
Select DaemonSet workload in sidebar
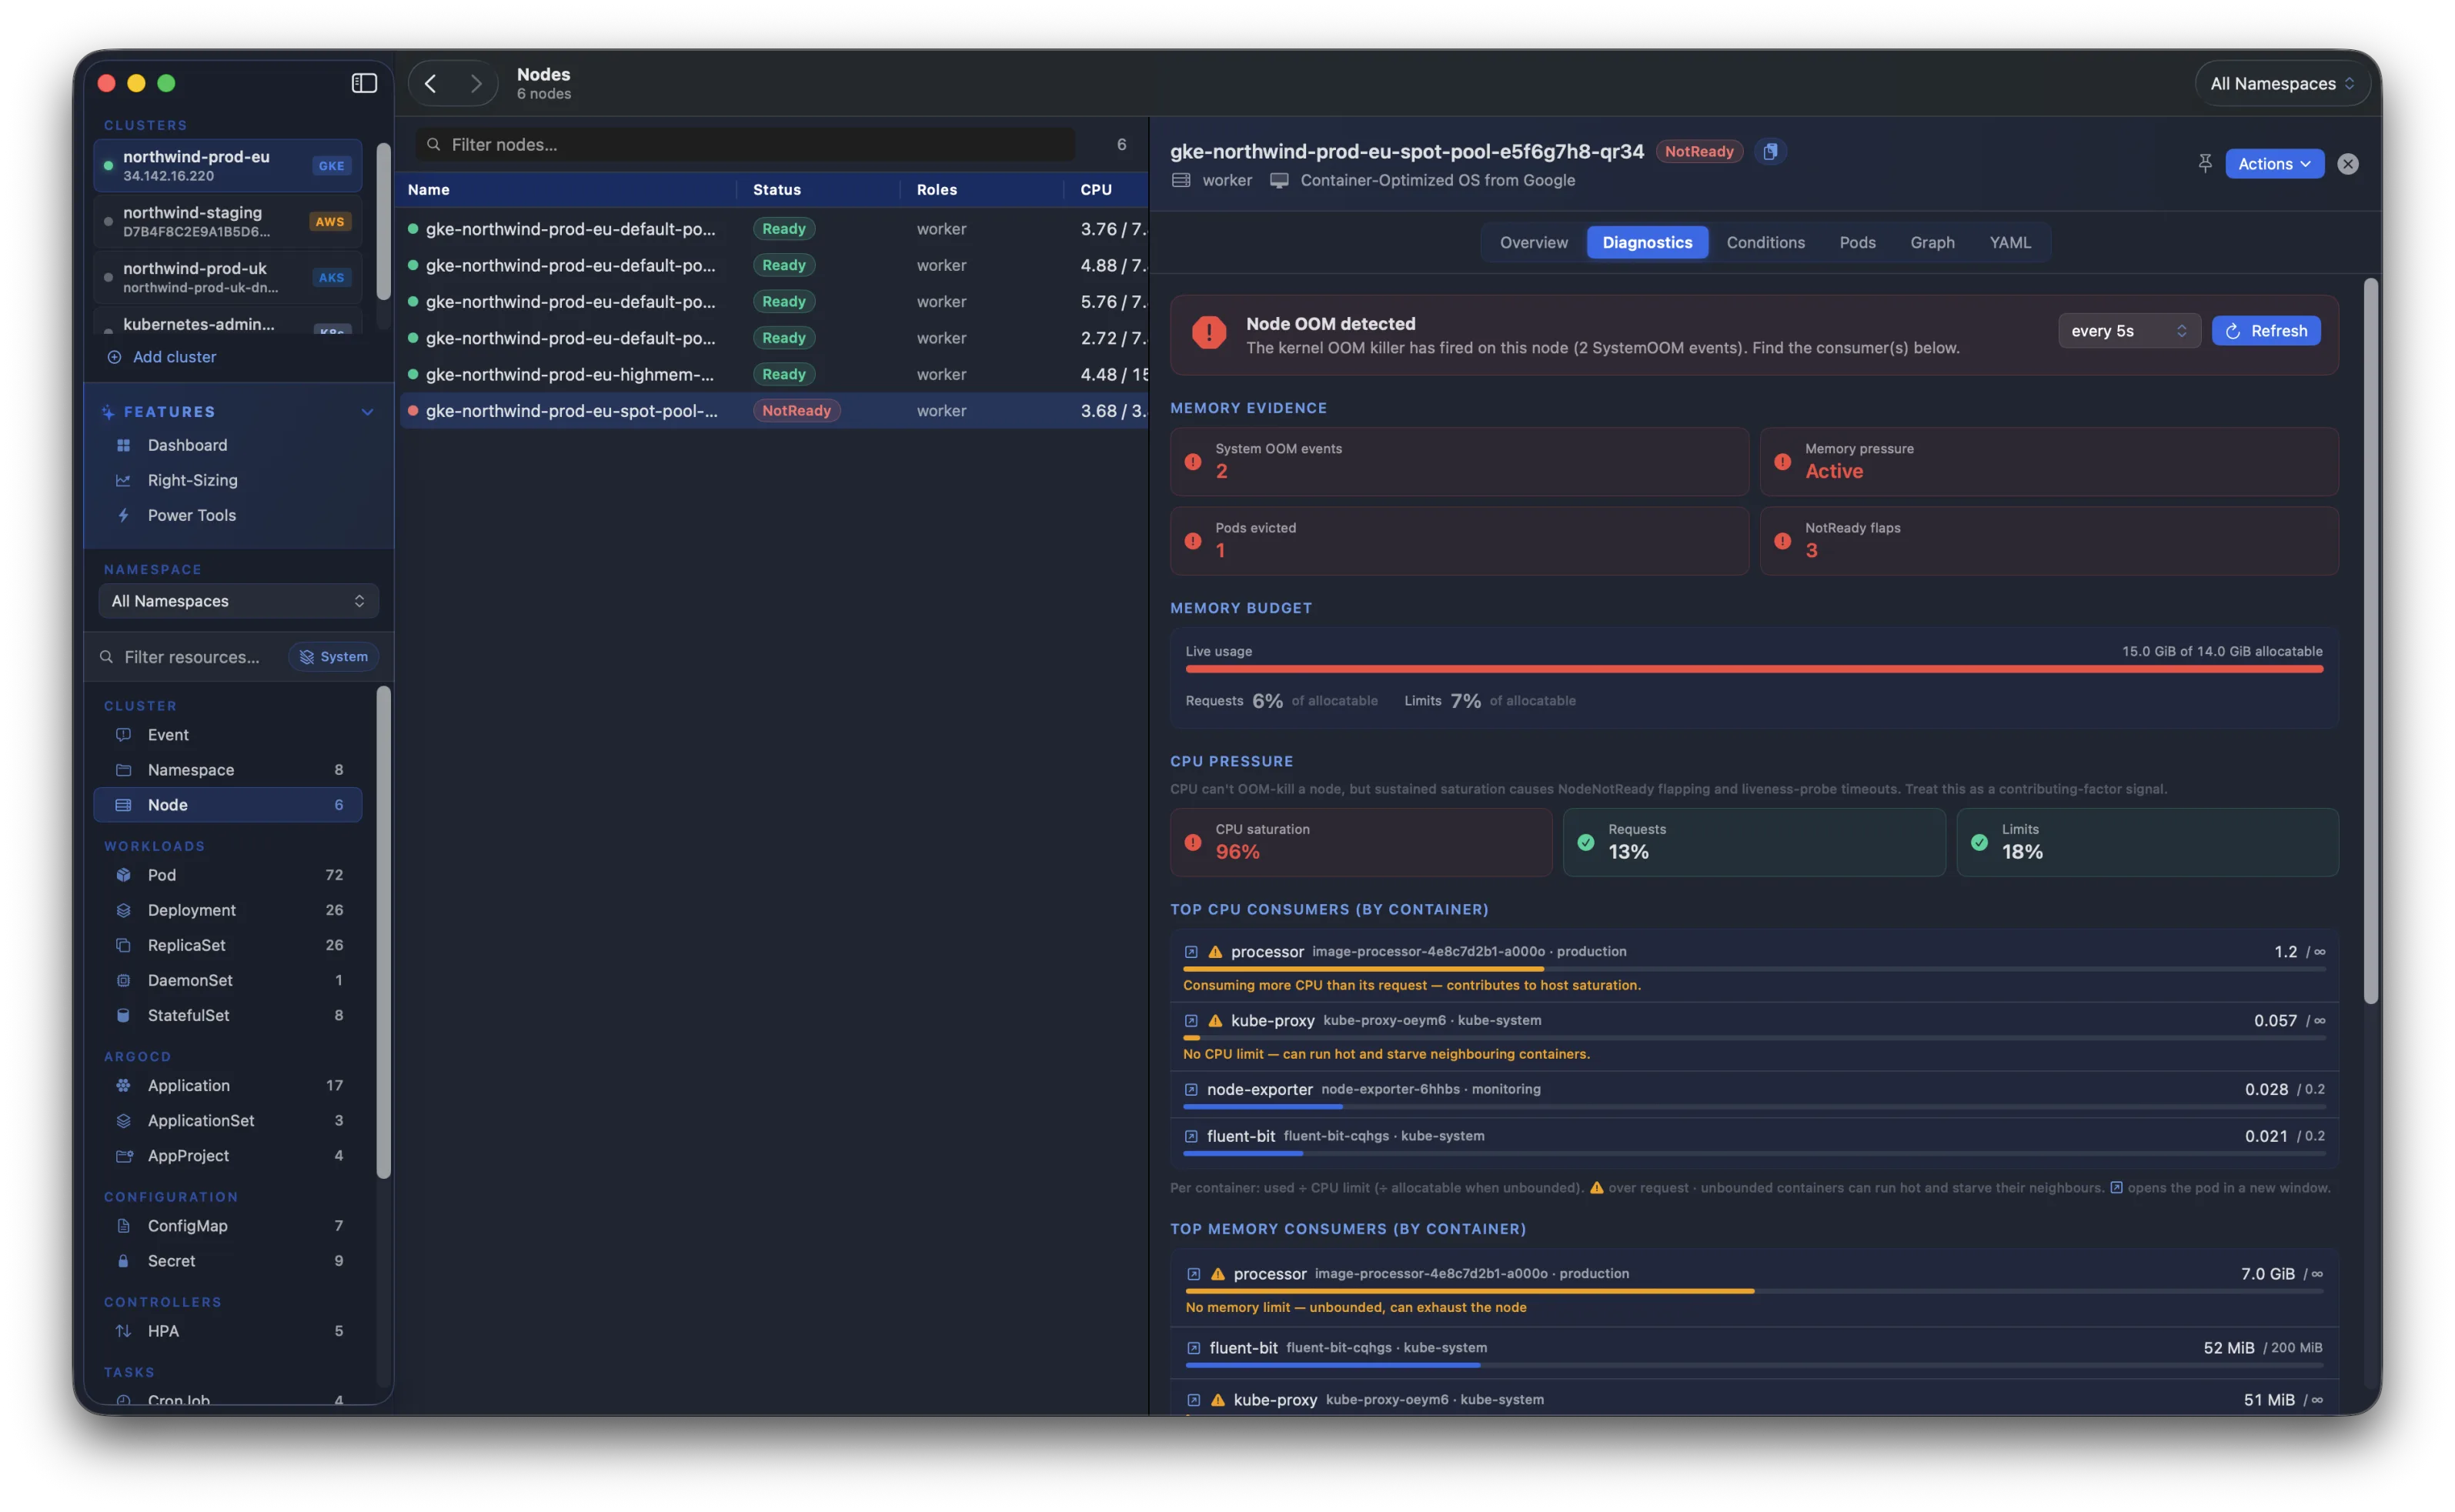point(228,980)
